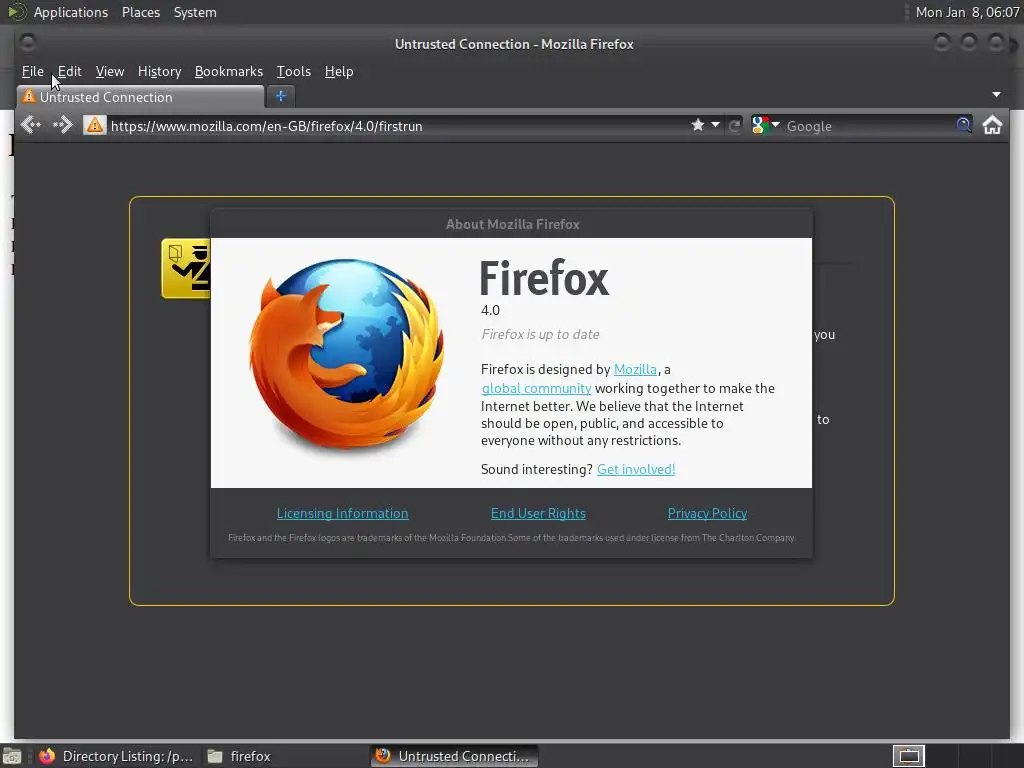The height and width of the screenshot is (768, 1024).
Task: Click the About Mozilla Firefox dialog title
Action: click(513, 224)
